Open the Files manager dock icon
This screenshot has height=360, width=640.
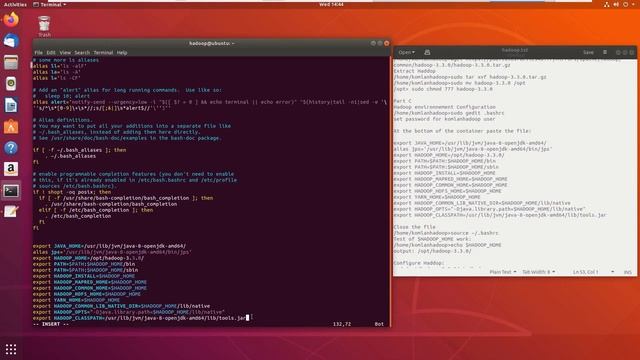pos(11,62)
